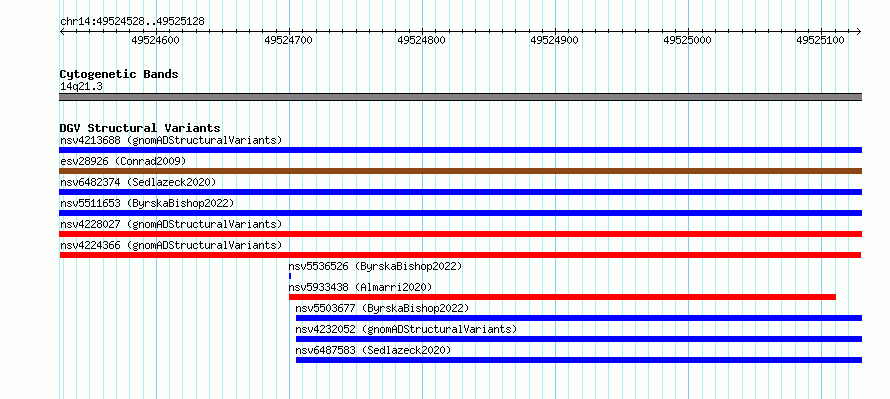Image resolution: width=890 pixels, height=399 pixels.
Task: Open nsv6487583 (Sedlazeck2020) label
Action: coord(373,350)
